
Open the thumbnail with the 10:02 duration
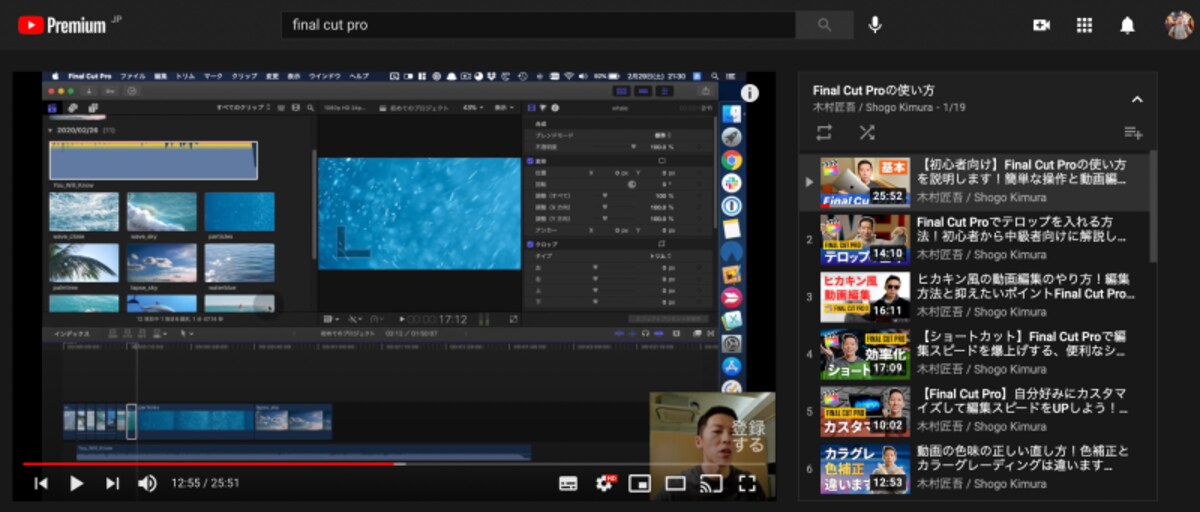click(x=865, y=411)
